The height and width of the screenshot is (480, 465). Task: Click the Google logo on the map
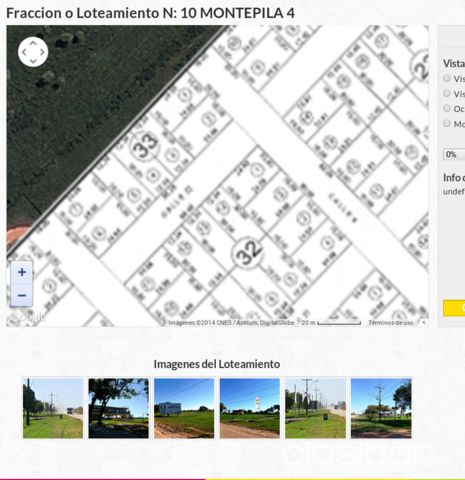click(x=27, y=316)
